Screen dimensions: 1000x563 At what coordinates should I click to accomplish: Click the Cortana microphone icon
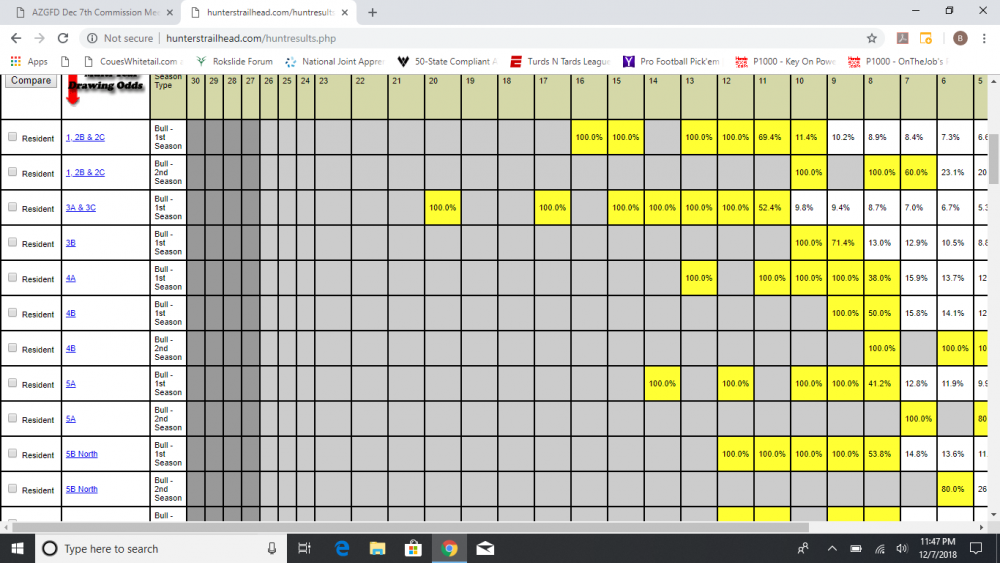[x=272, y=548]
